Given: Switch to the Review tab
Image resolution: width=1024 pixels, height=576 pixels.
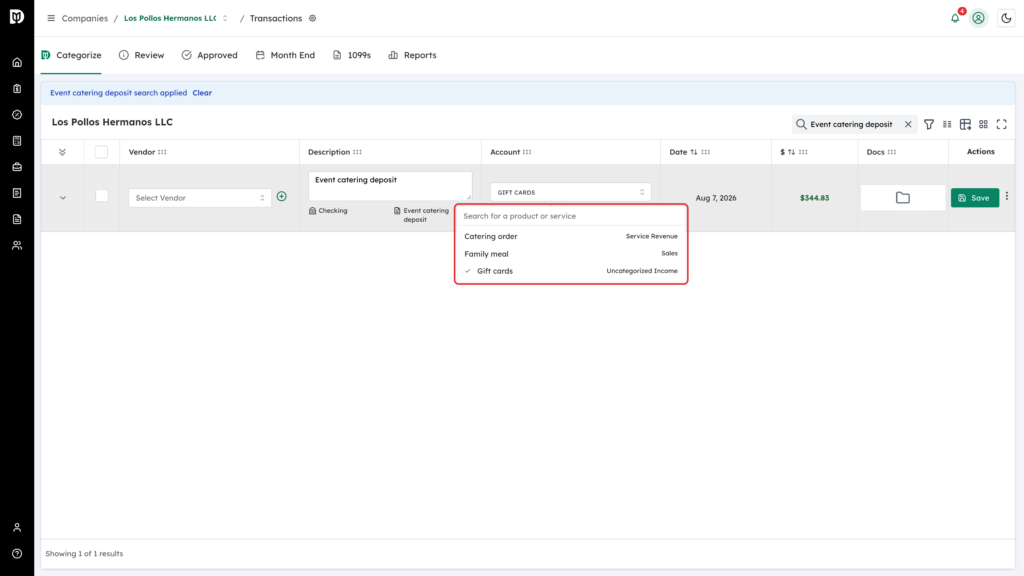Looking at the screenshot, I should pyautogui.click(x=142, y=56).
